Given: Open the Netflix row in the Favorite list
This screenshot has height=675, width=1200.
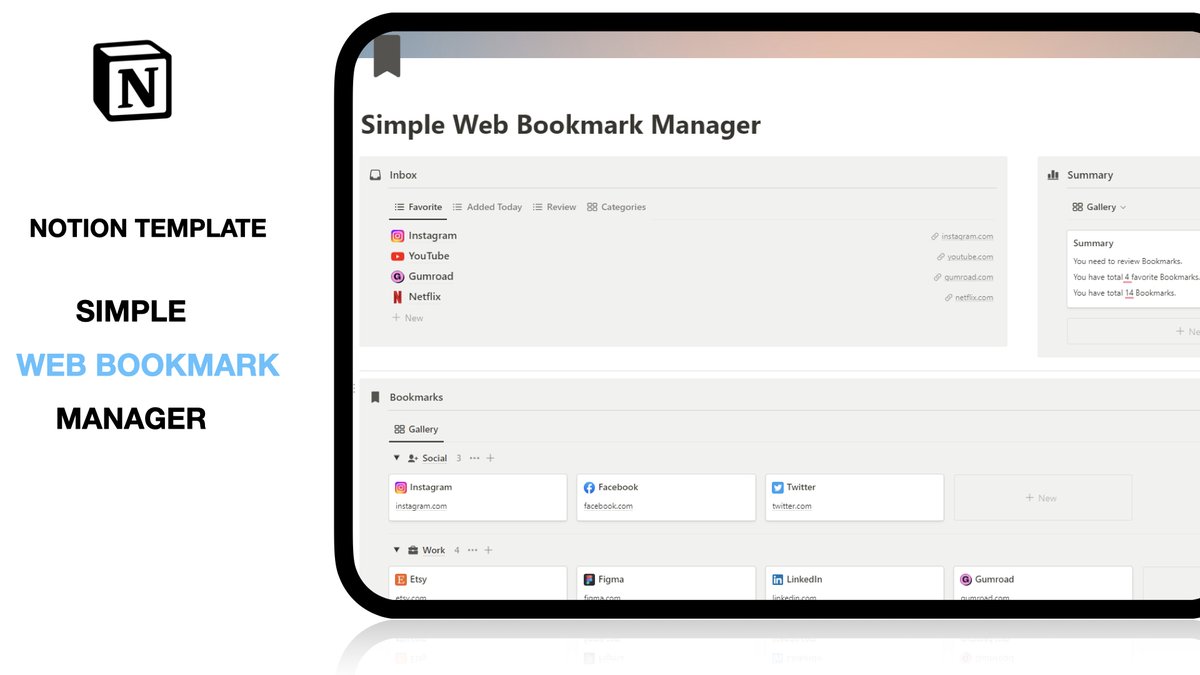Looking at the screenshot, I should point(692,297).
